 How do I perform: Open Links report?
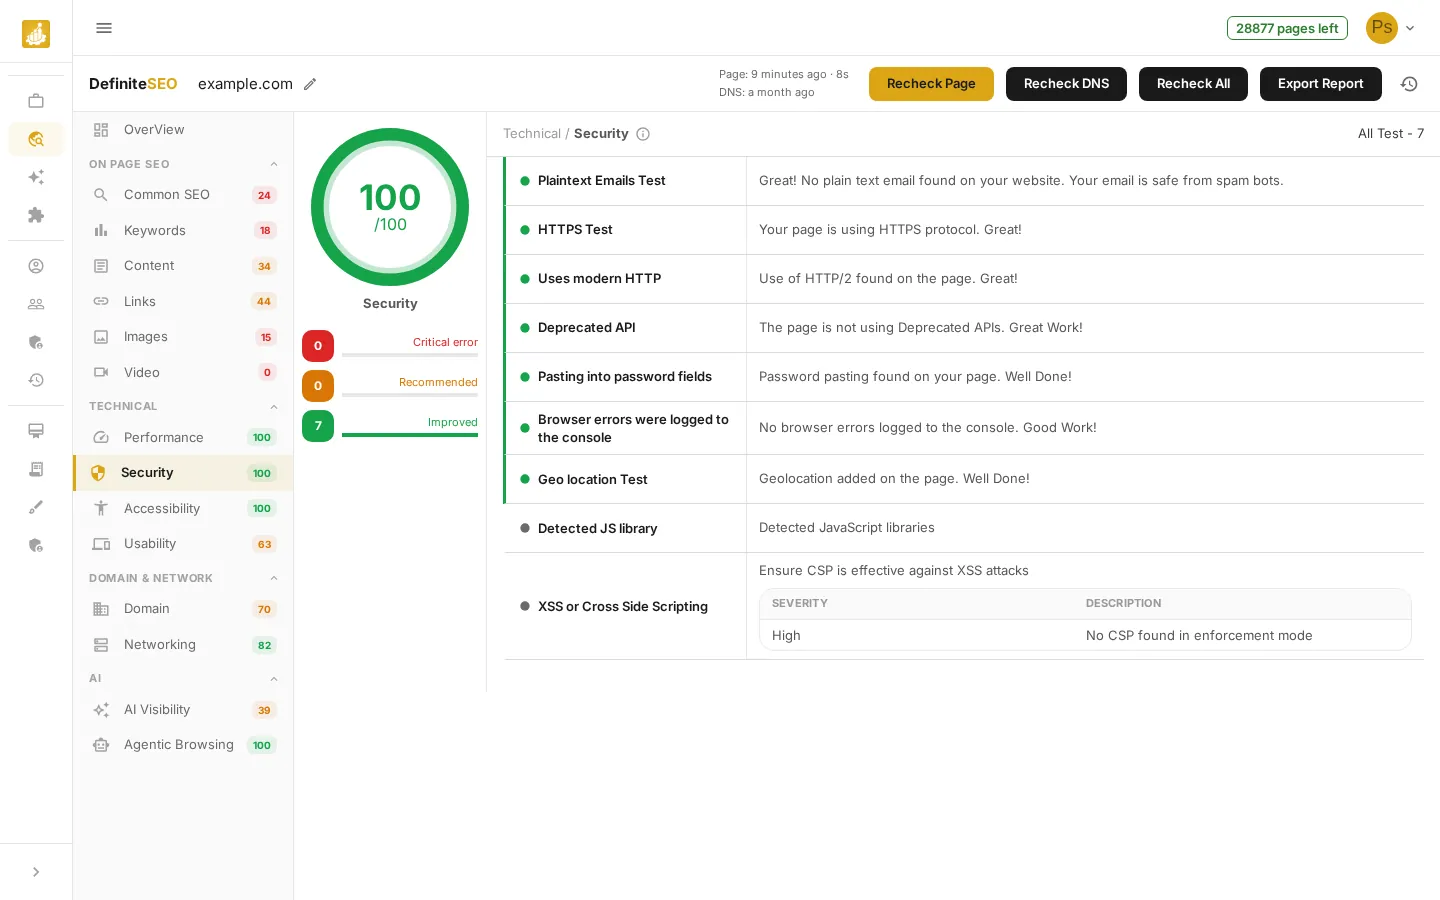[x=183, y=301]
